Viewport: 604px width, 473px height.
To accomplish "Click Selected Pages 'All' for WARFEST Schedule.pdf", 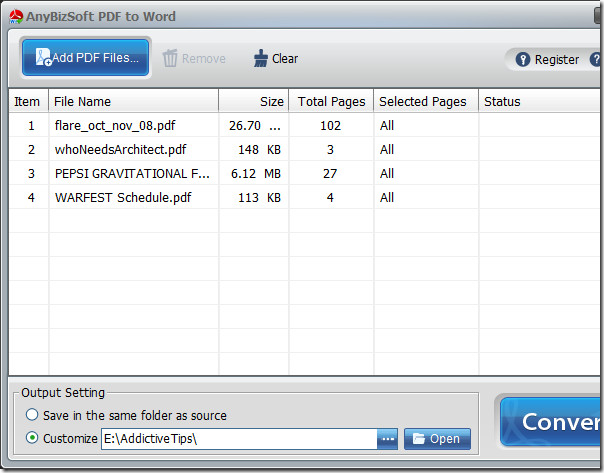I will click(387, 198).
